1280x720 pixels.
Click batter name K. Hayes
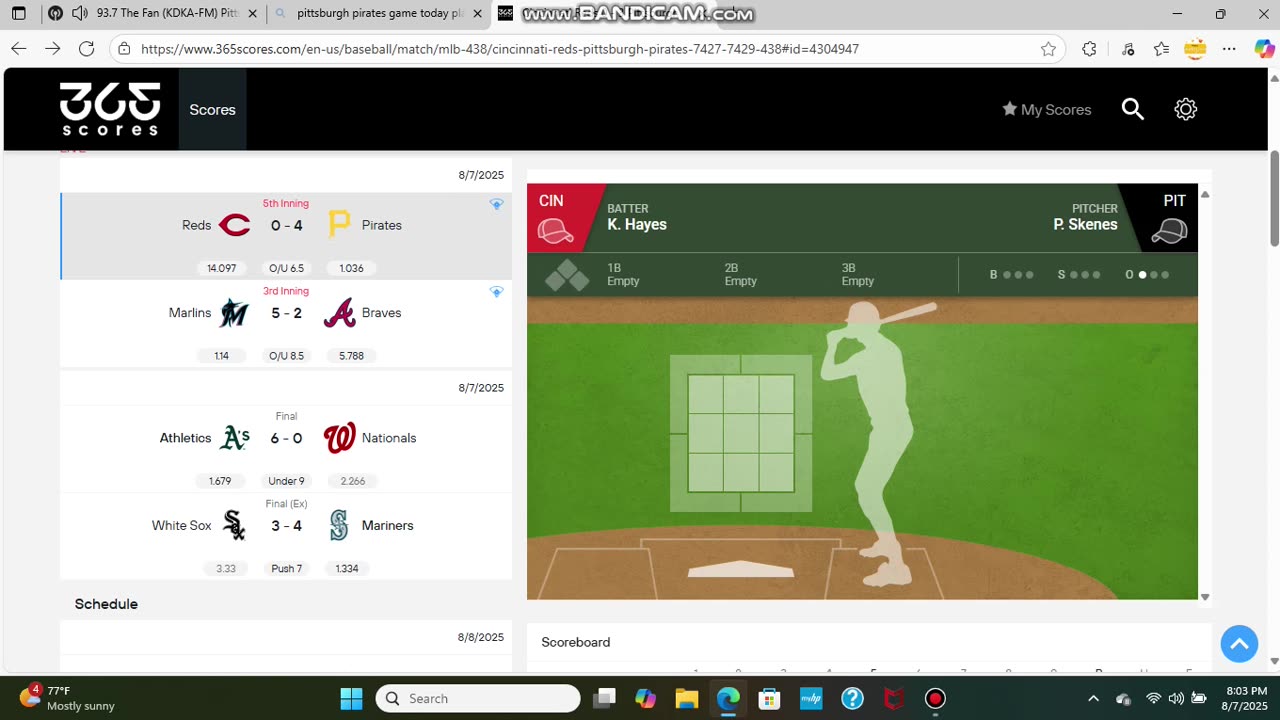(637, 225)
